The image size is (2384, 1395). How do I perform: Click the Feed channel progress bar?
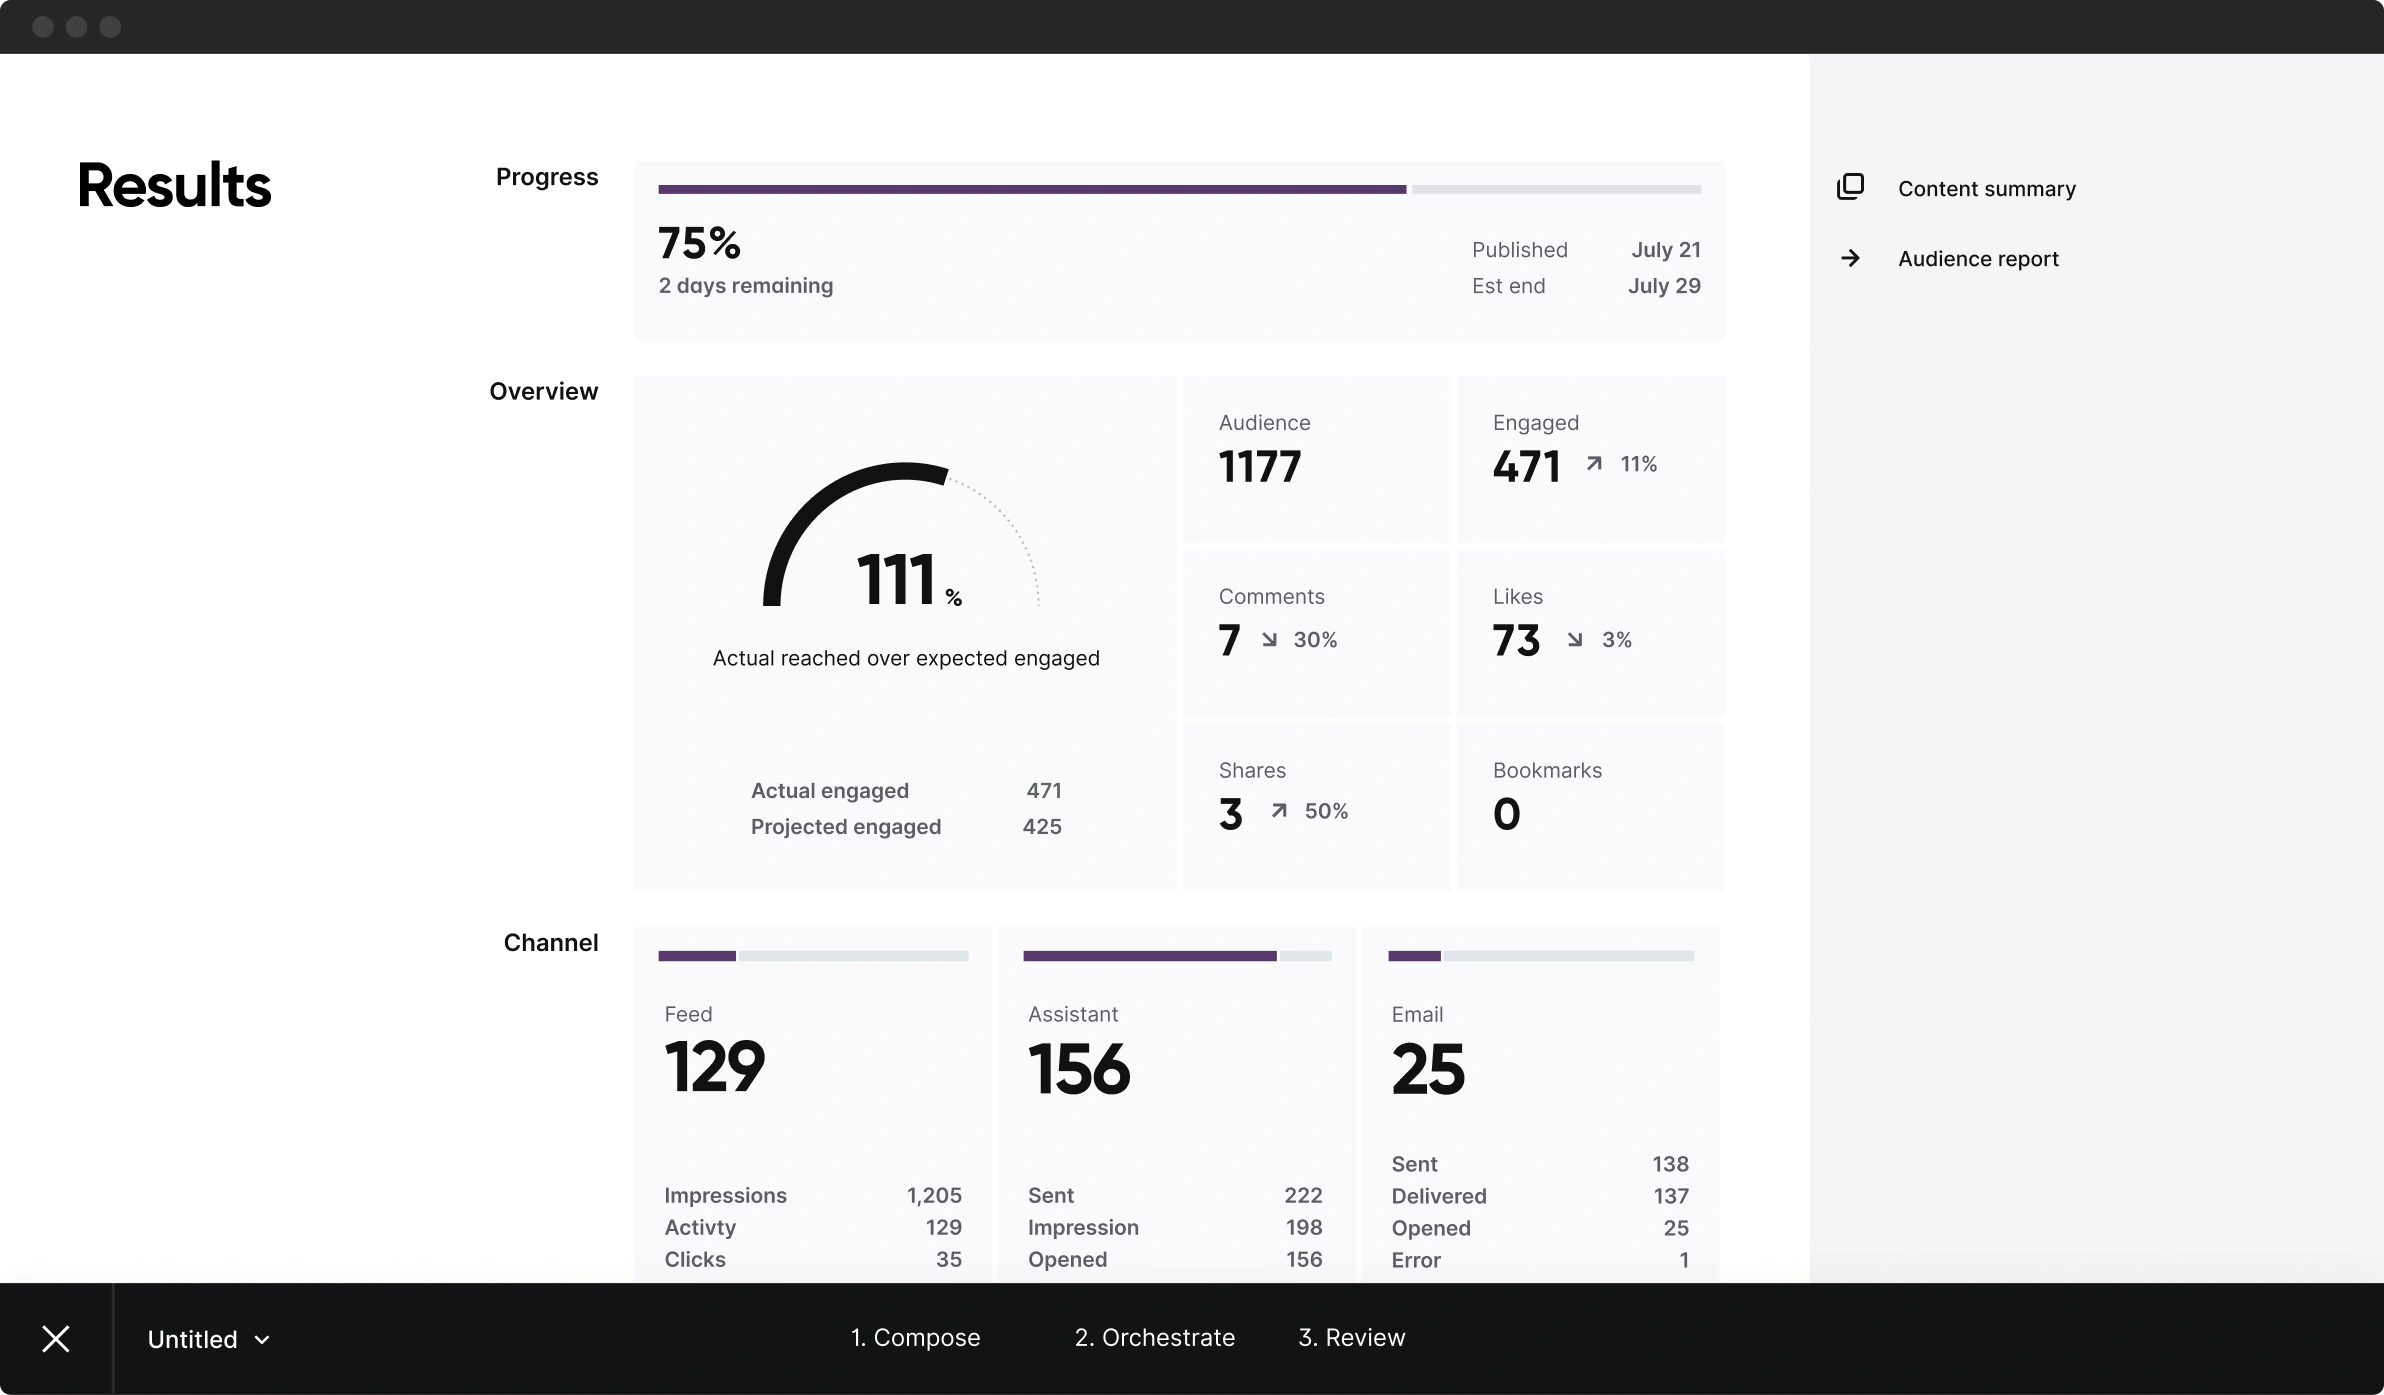pos(813,956)
